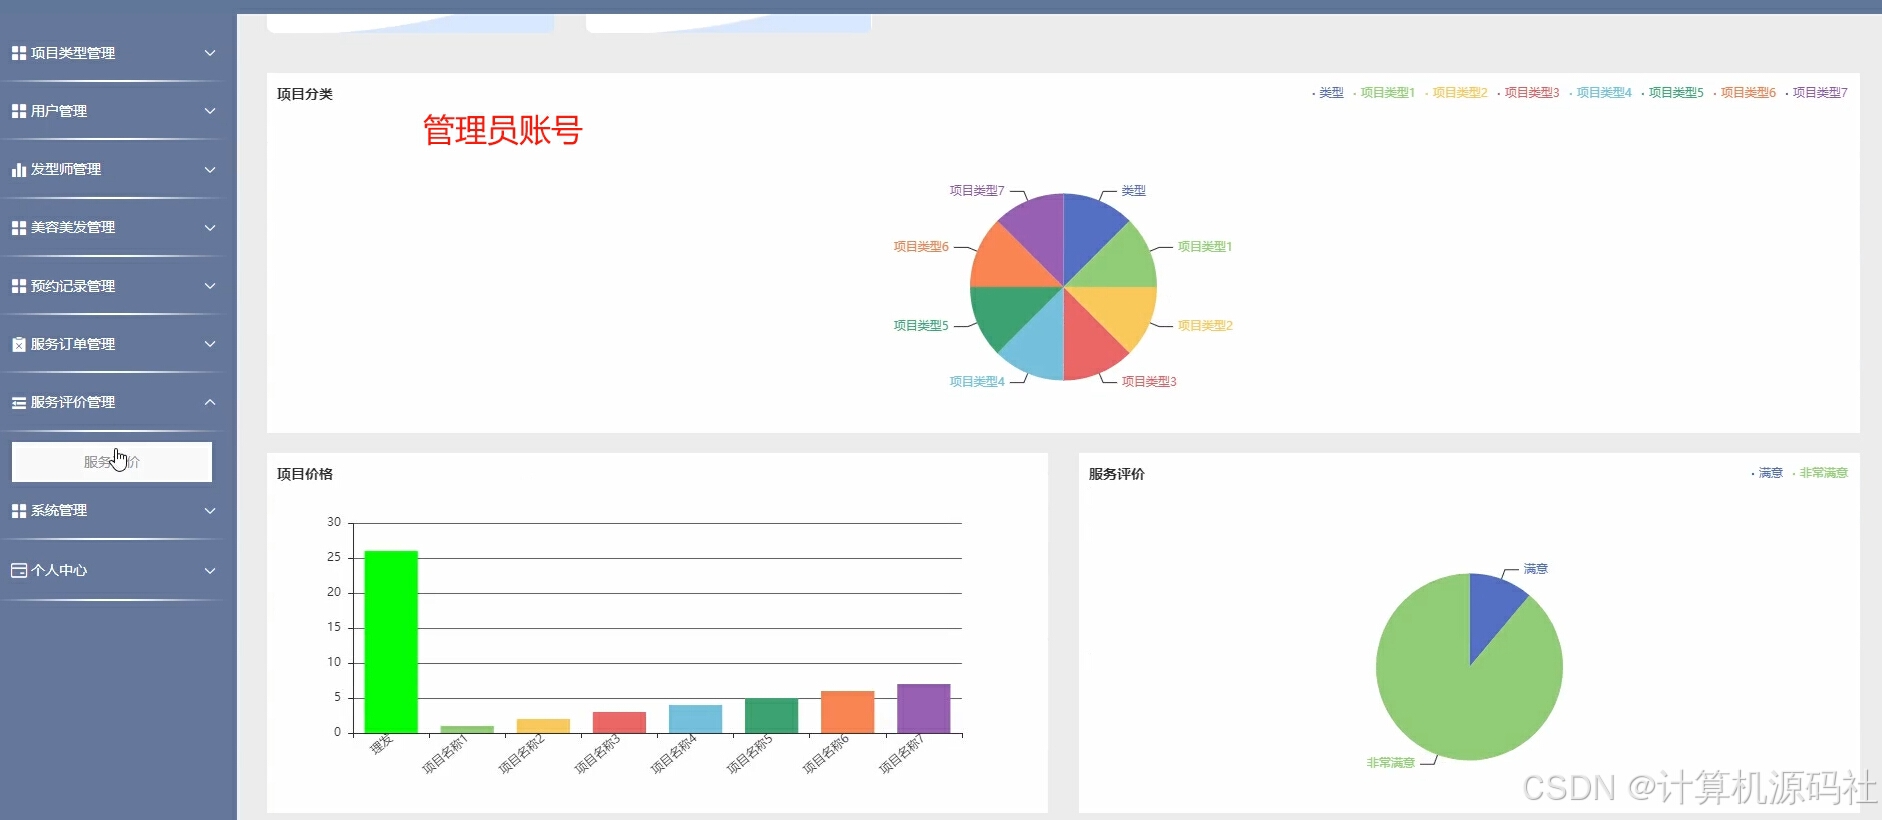
Task: Click the 服务评价 submenu button
Action: pyautogui.click(x=112, y=462)
